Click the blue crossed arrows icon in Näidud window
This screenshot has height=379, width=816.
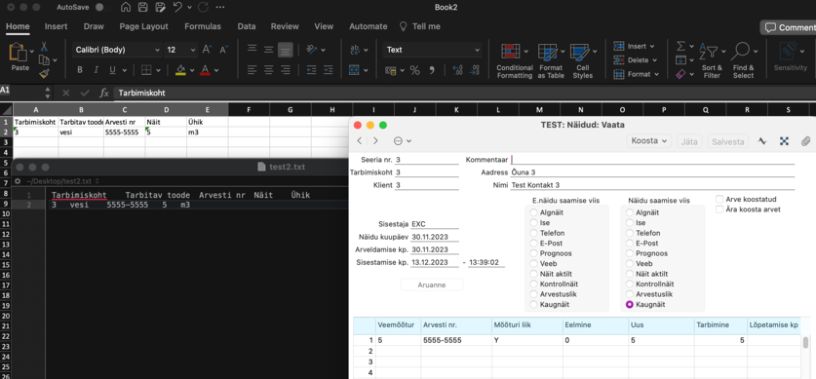(x=784, y=141)
